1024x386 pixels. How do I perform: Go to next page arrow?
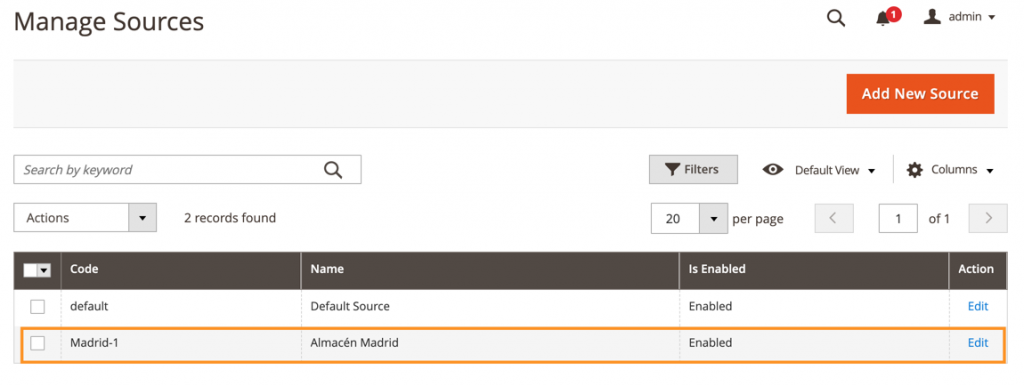[988, 218]
